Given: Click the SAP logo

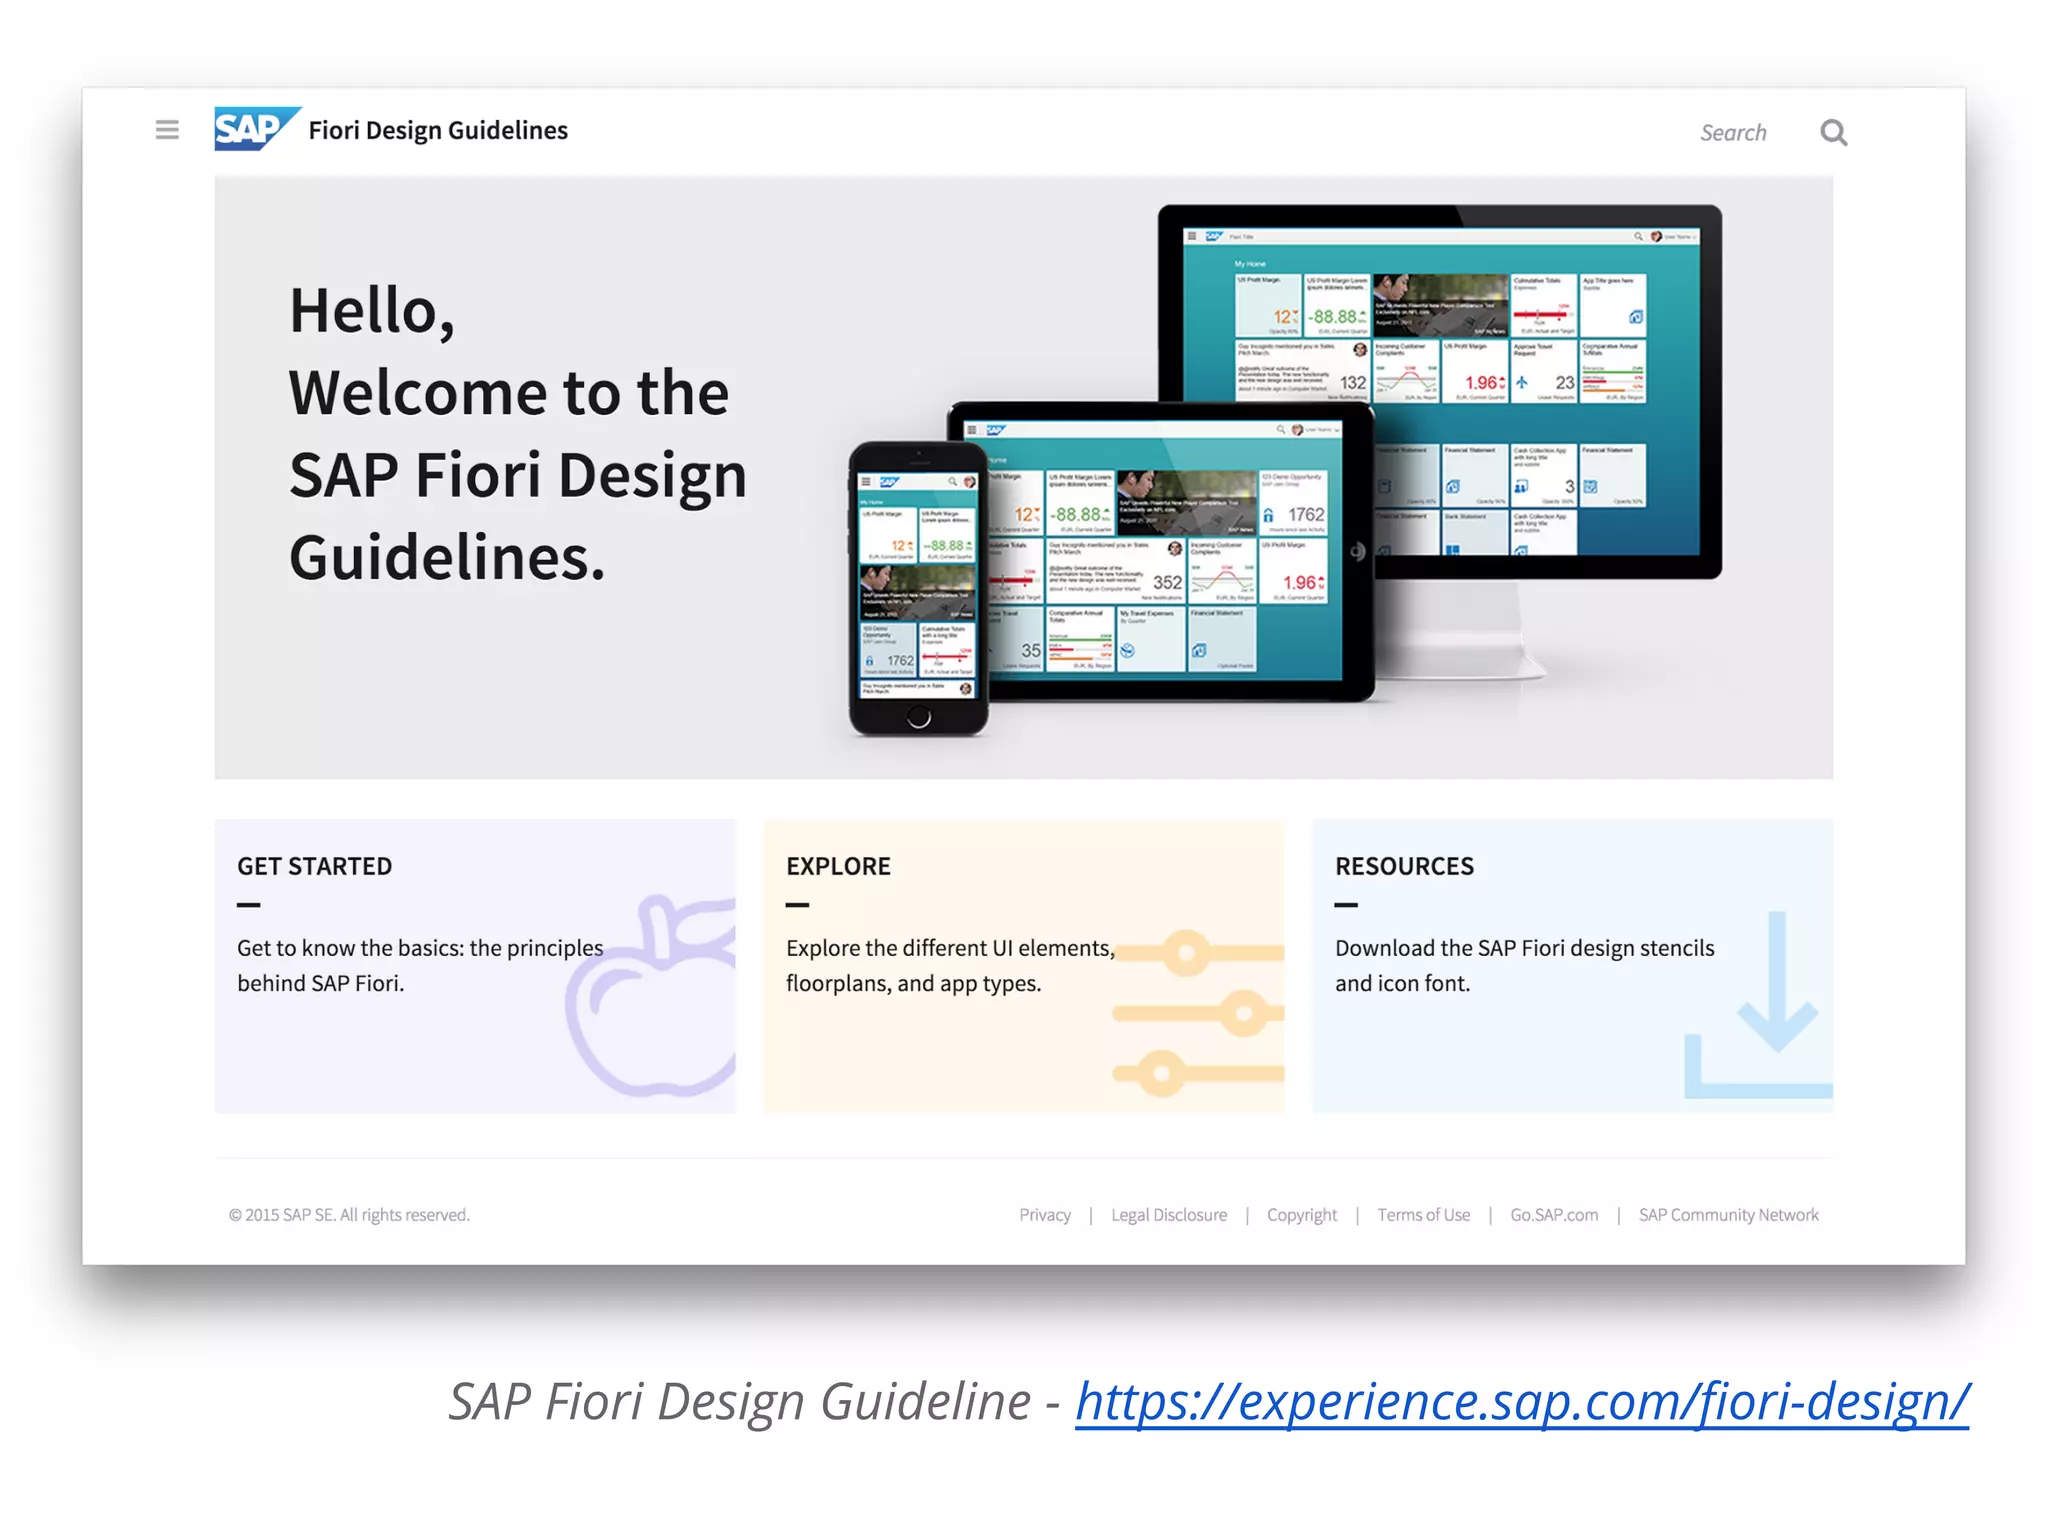Looking at the screenshot, I should point(257,129).
